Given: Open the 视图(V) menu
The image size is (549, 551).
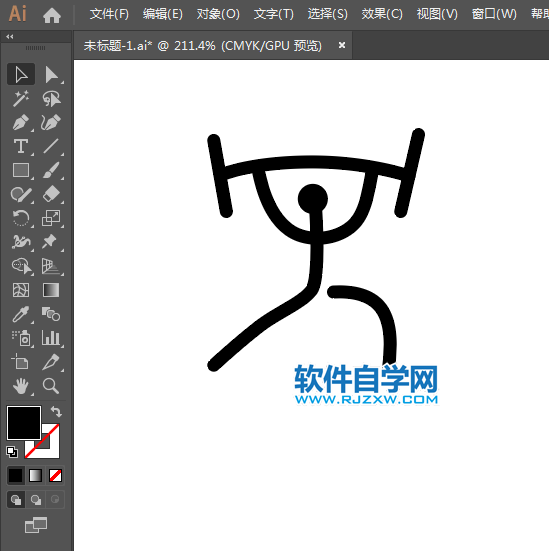Looking at the screenshot, I should (x=437, y=14).
